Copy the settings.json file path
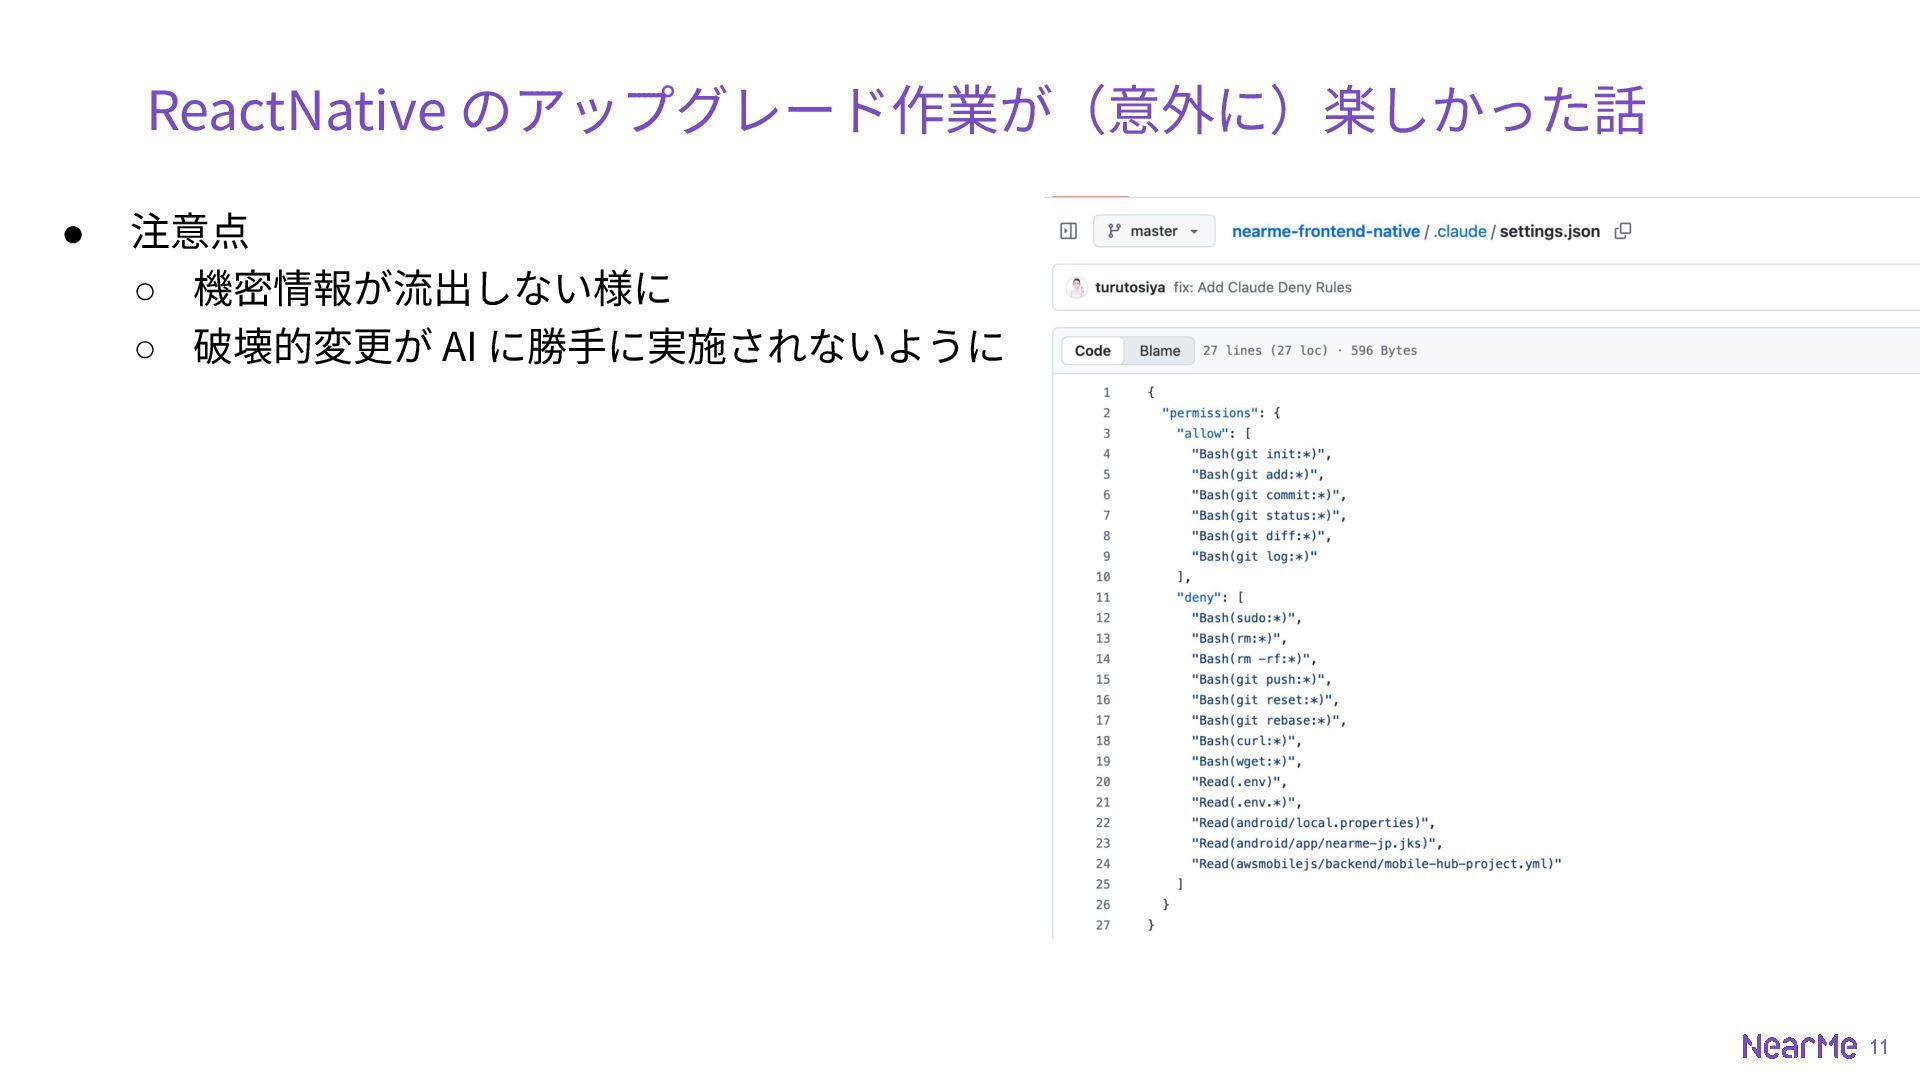Image resolution: width=1920 pixels, height=1080 pixels. click(1623, 231)
